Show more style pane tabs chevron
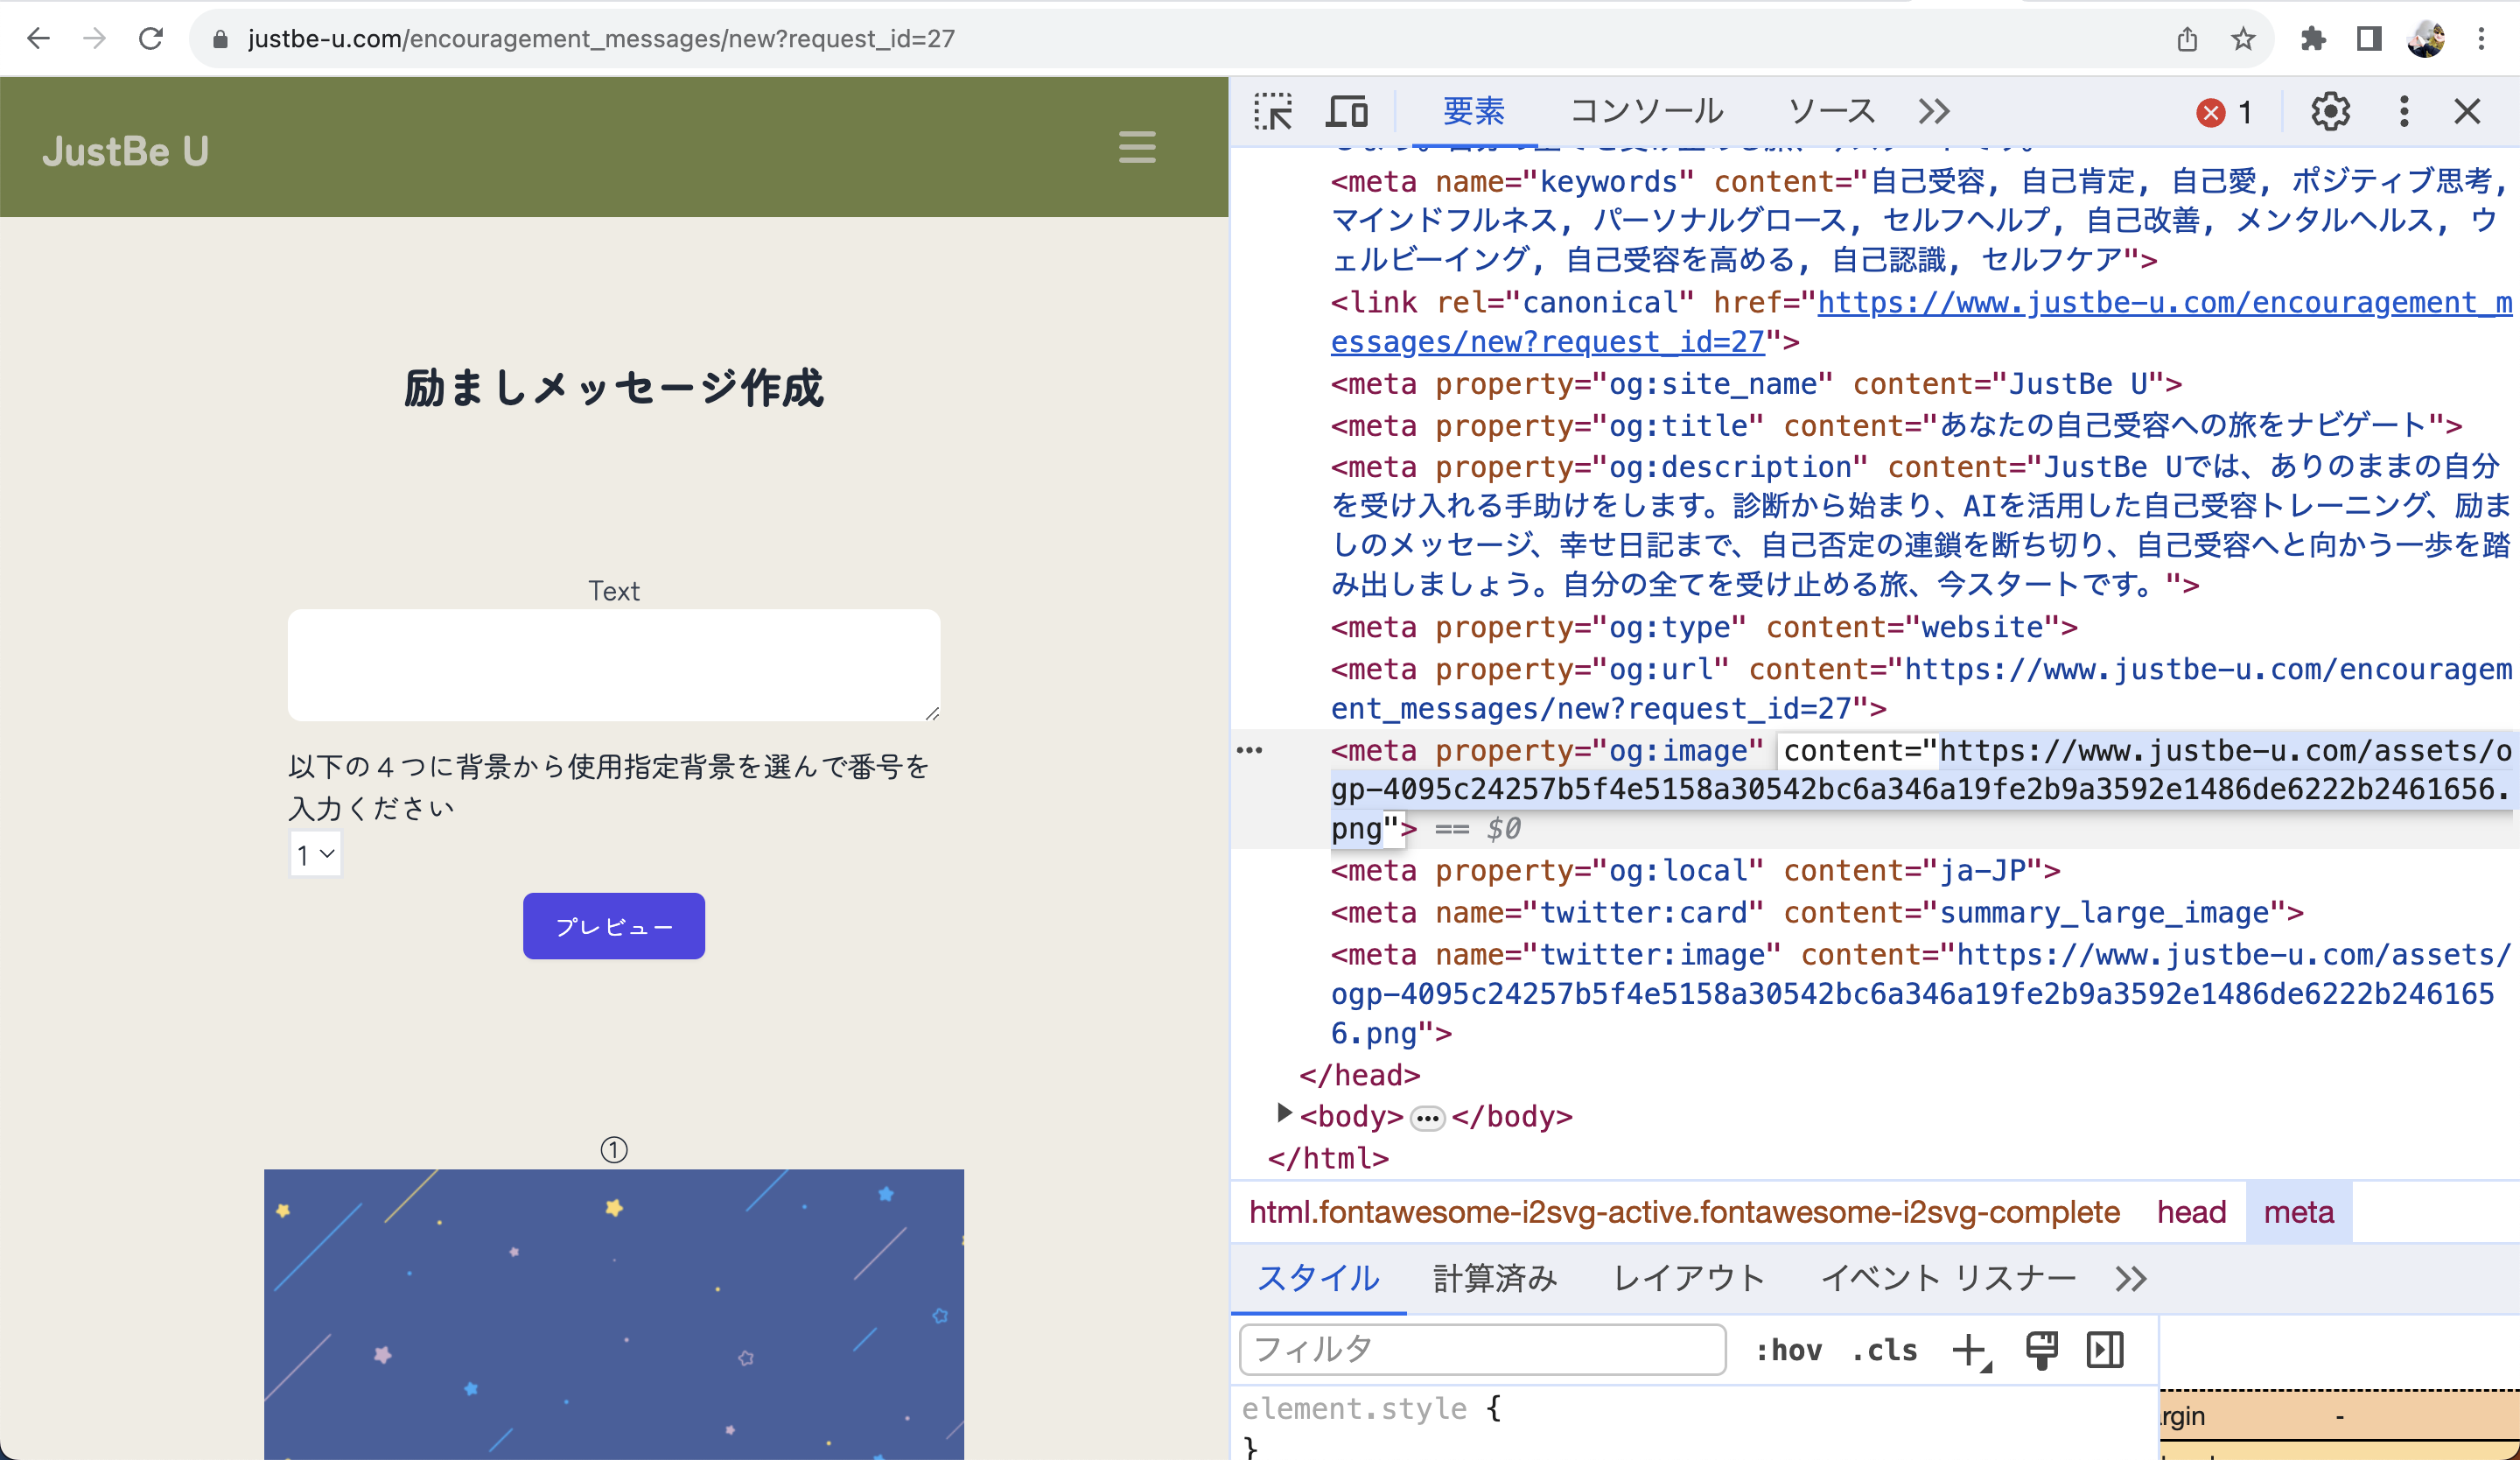This screenshot has height=1460, width=2520. (2131, 1278)
